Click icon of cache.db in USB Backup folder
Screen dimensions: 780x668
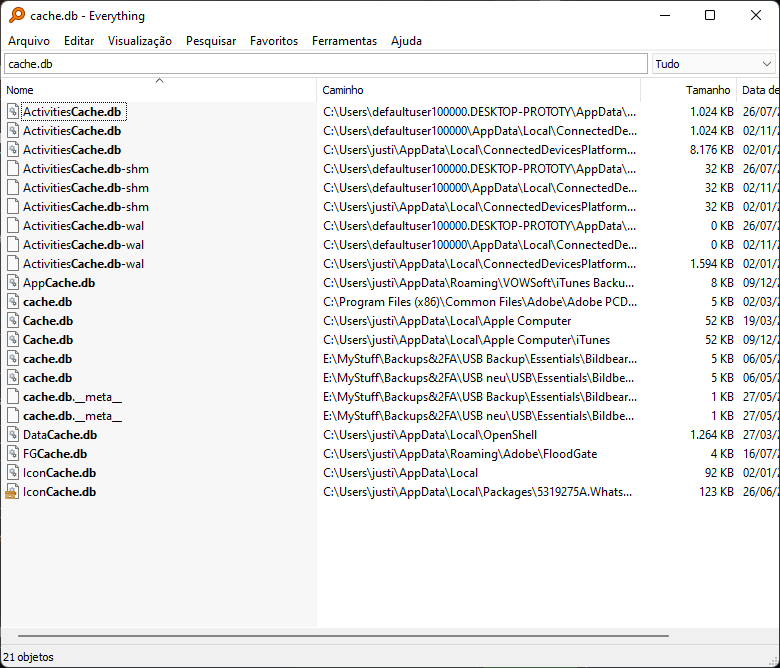click(x=13, y=359)
